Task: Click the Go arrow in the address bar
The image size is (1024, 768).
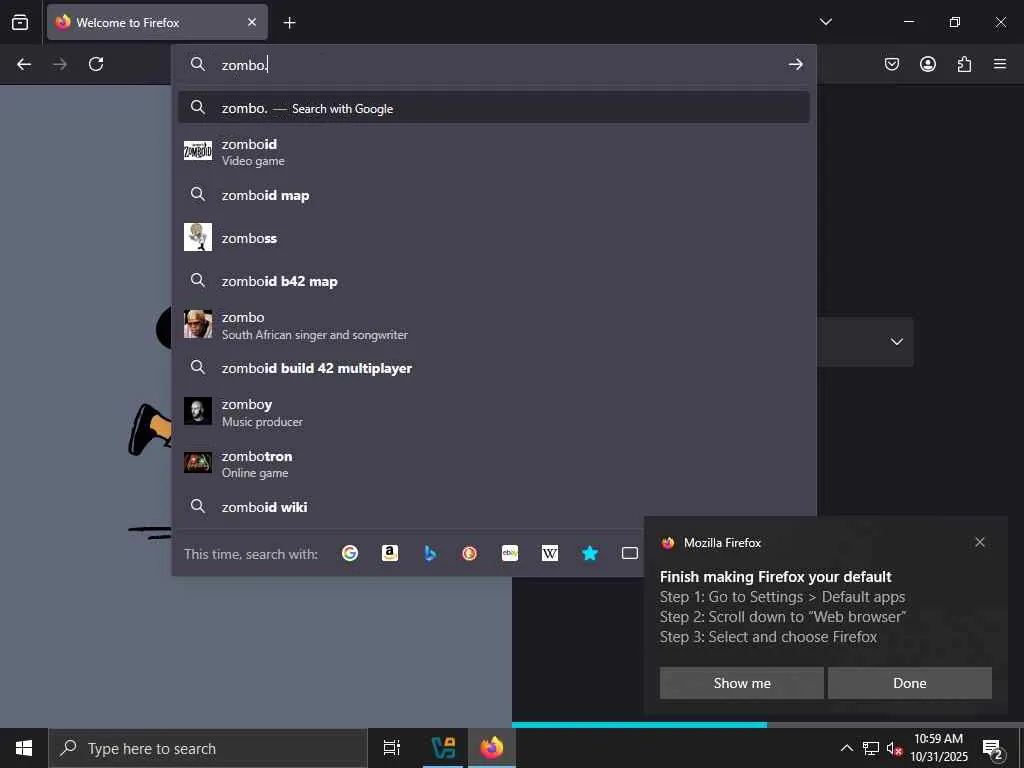Action: (x=795, y=64)
